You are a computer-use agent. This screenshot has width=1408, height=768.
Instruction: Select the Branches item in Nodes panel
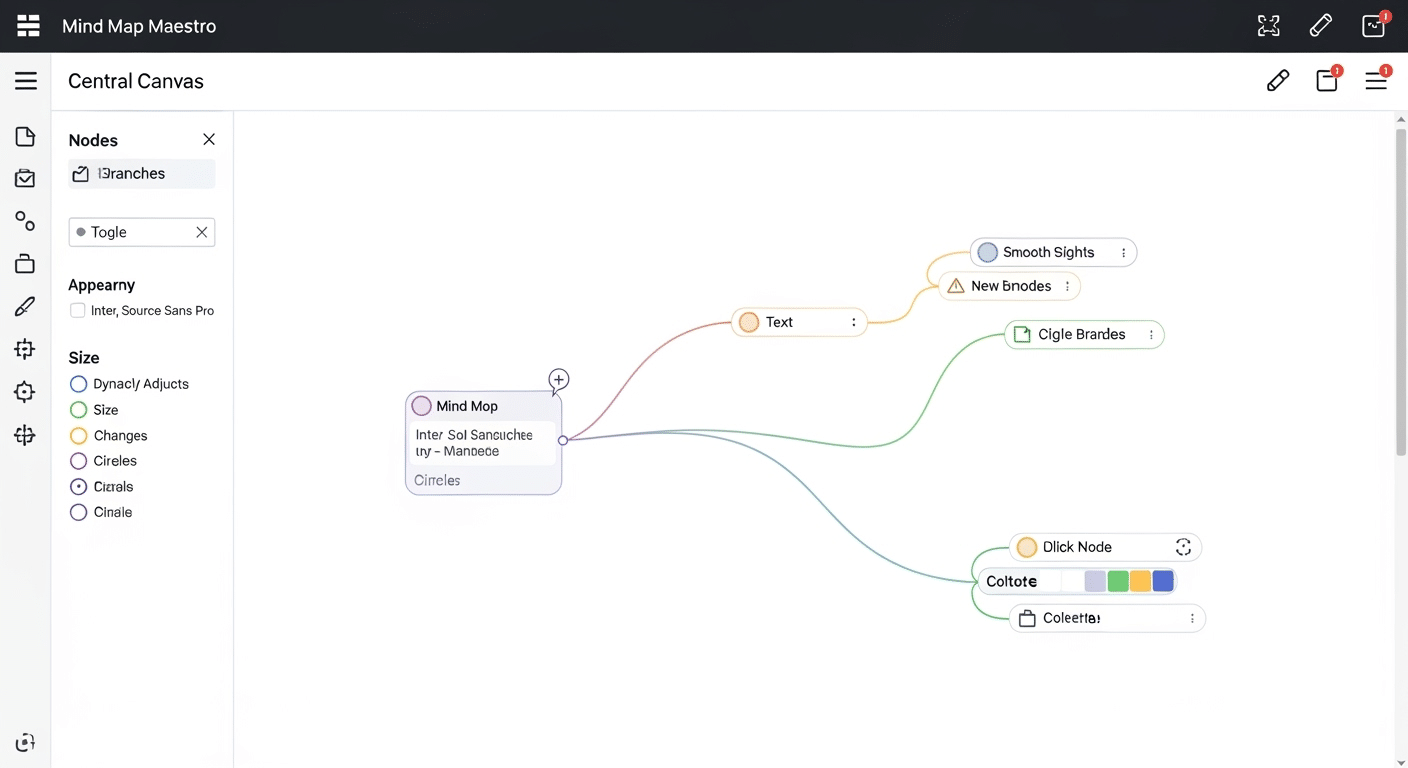pyautogui.click(x=141, y=174)
